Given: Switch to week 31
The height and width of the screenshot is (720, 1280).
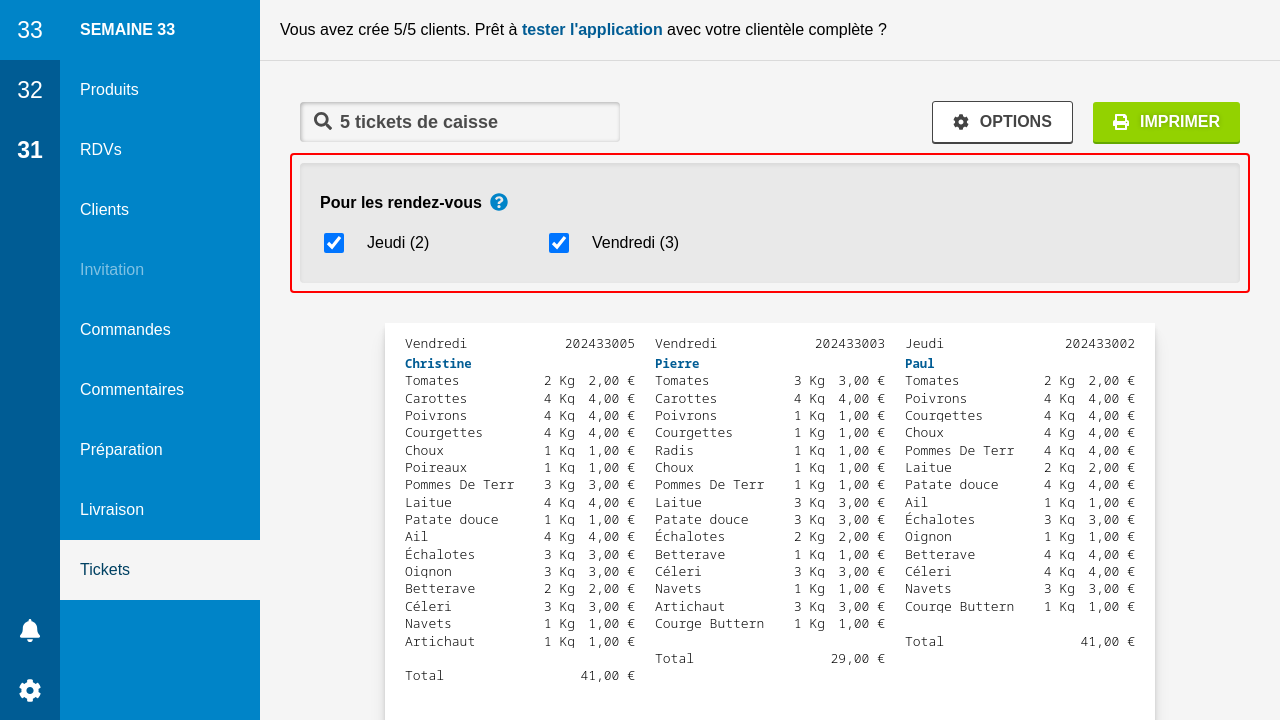Looking at the screenshot, I should pos(30,150).
